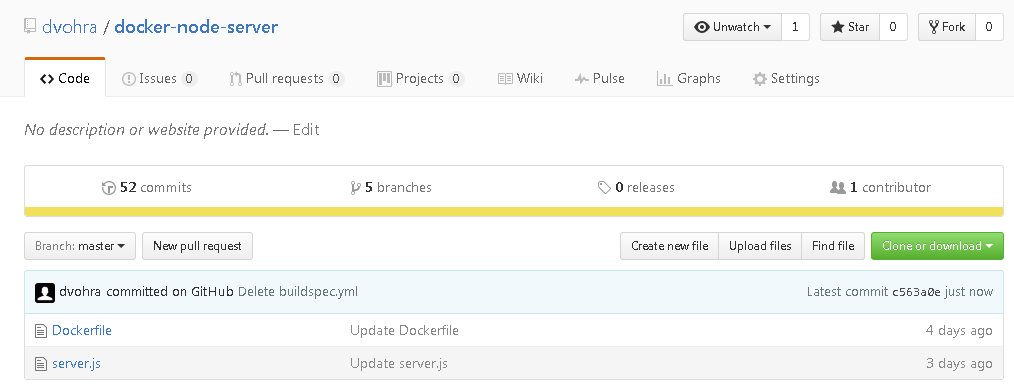The width and height of the screenshot is (1014, 386).
Task: View the 5 branches list
Action: [x=391, y=188]
